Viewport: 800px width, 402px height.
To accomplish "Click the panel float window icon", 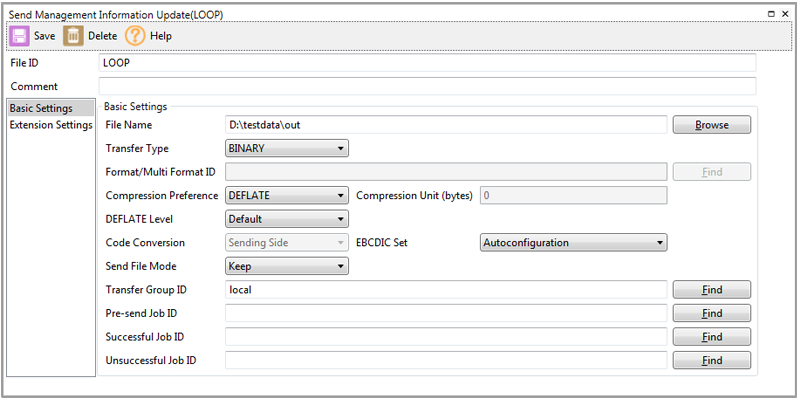I will [770, 13].
